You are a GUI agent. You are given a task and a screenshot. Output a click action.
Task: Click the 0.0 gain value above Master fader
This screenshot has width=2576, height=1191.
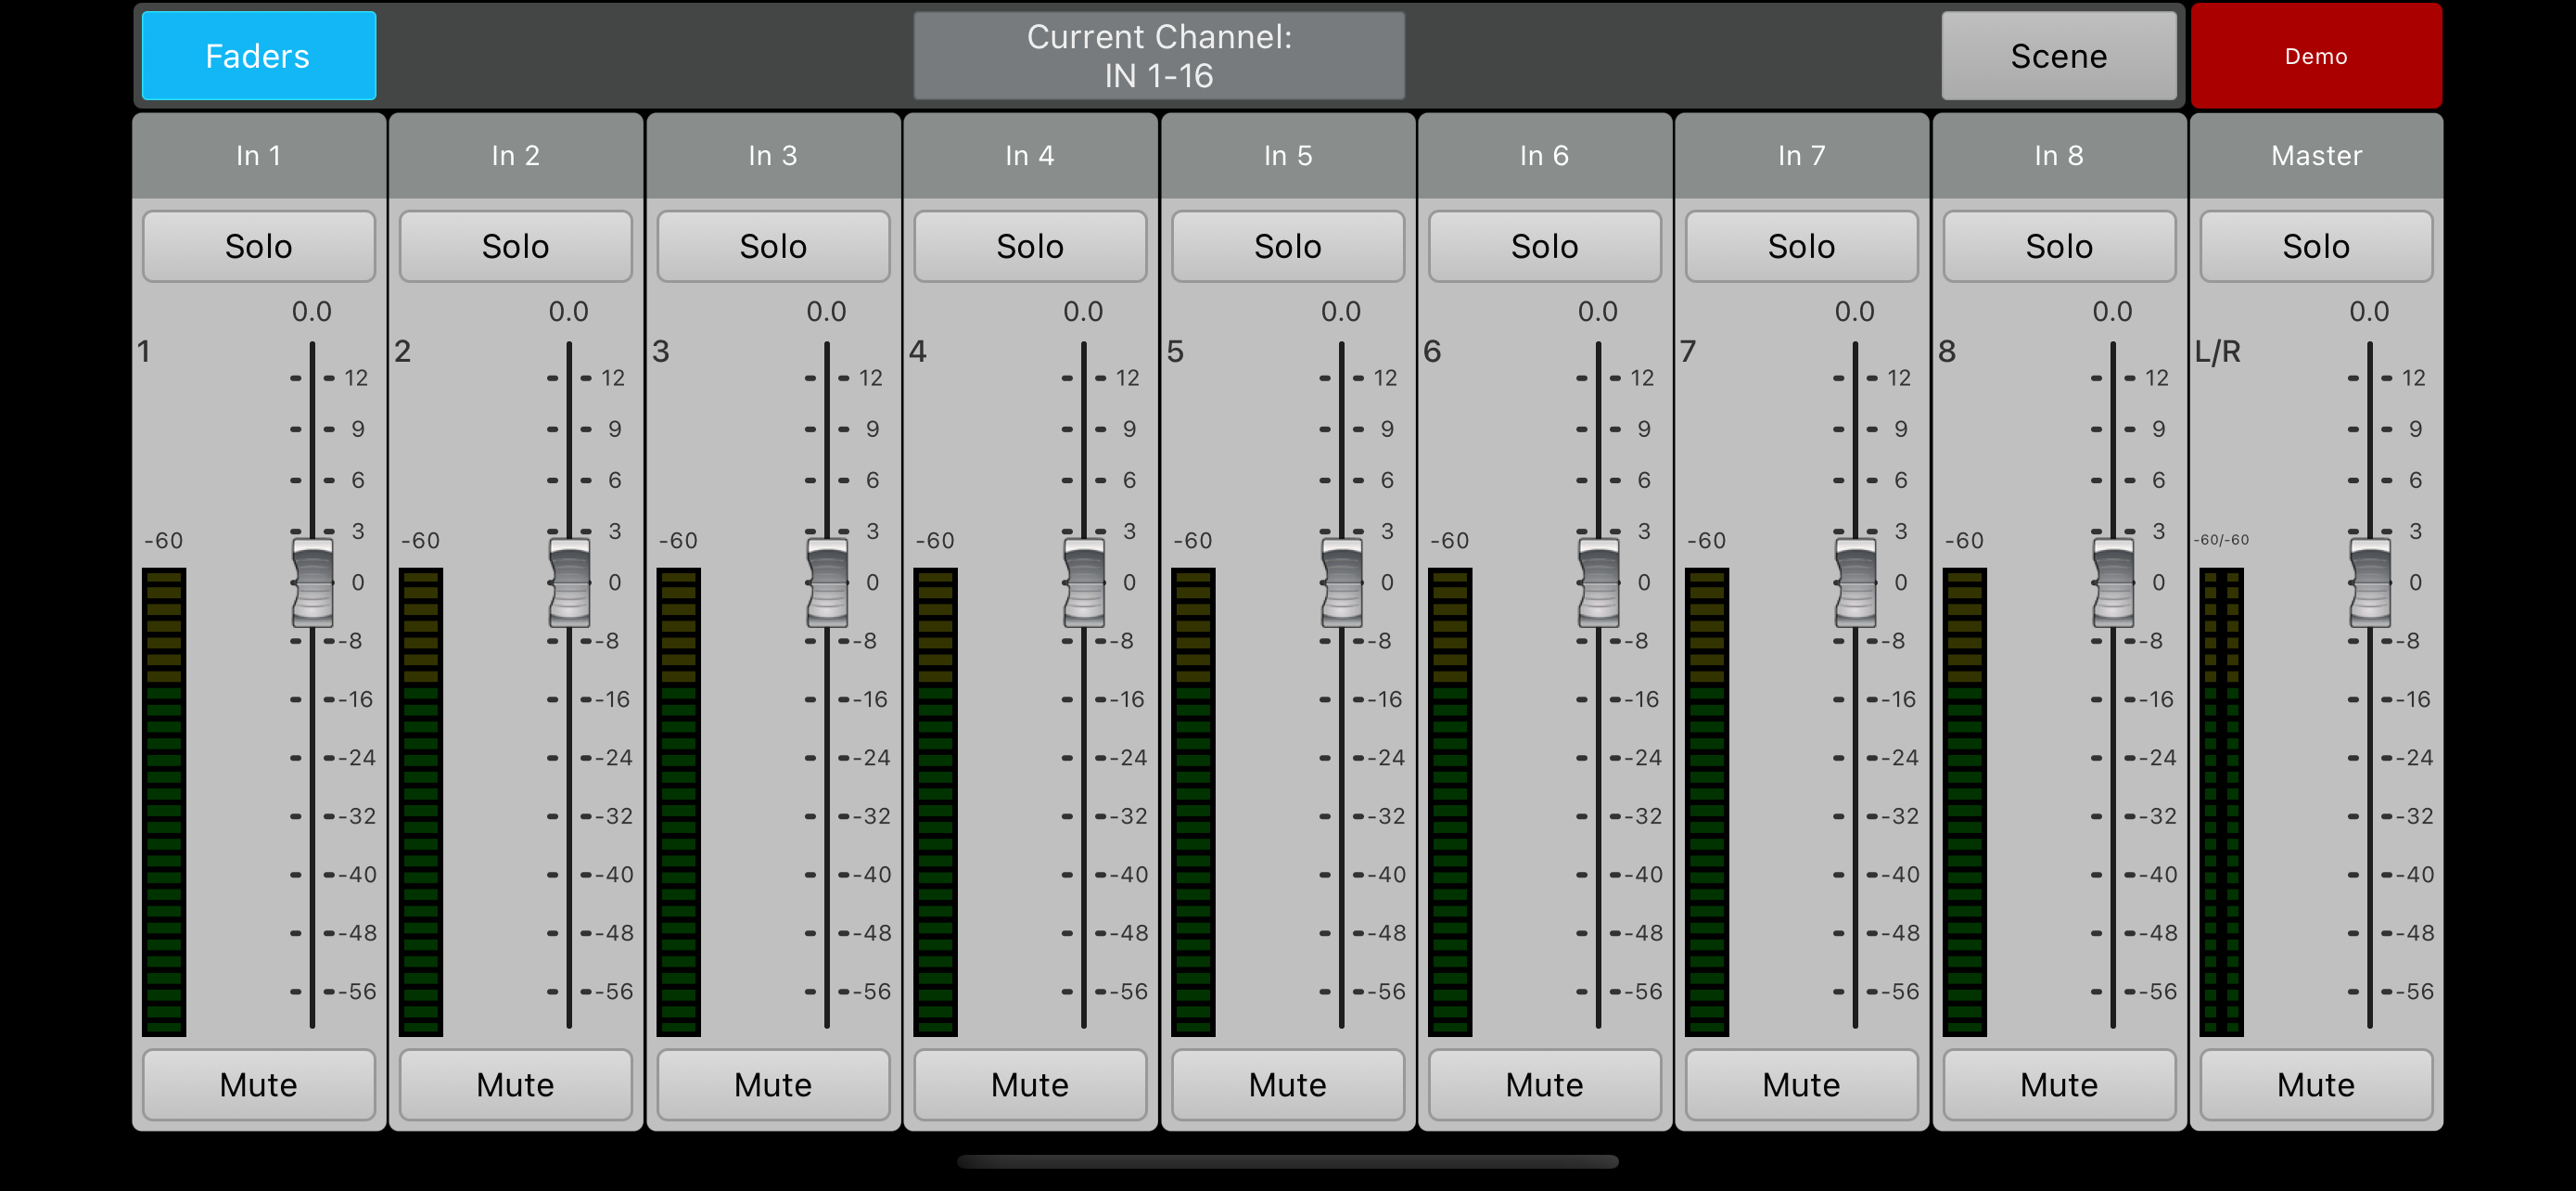[2369, 311]
